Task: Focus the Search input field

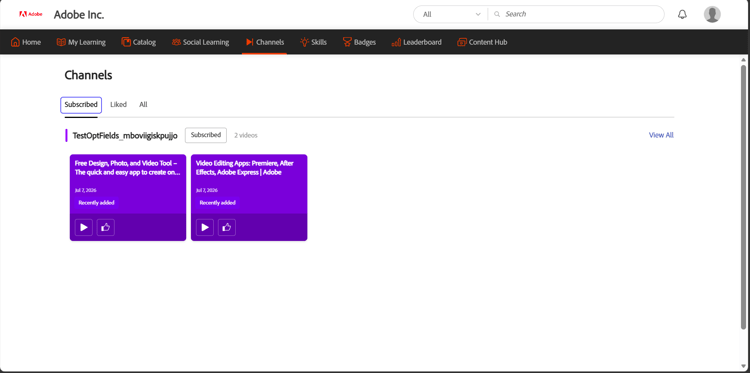Action: [x=575, y=14]
